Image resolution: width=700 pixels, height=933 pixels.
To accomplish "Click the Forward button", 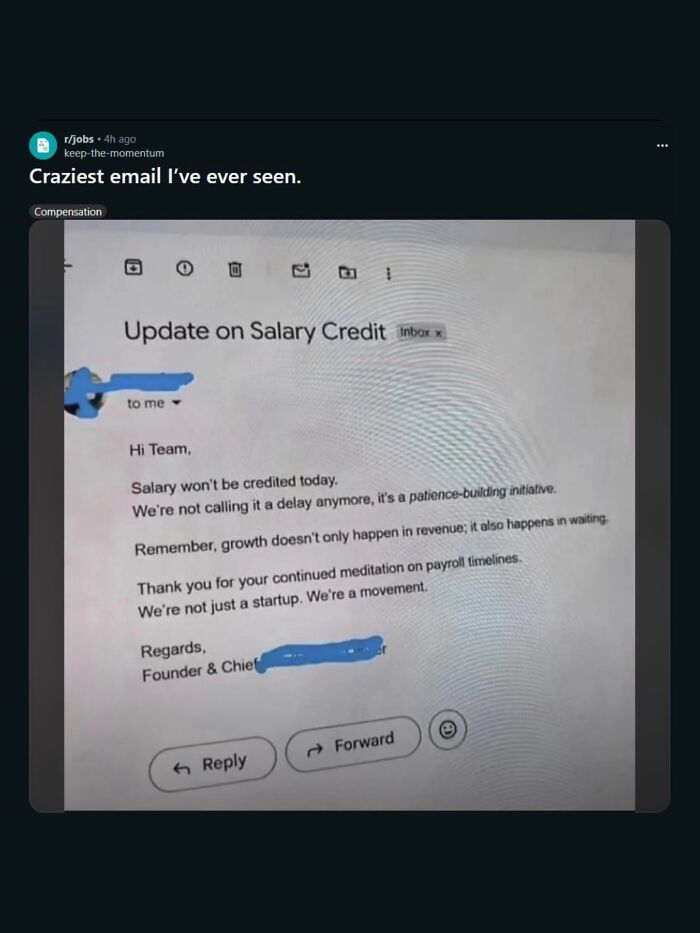I will [353, 744].
